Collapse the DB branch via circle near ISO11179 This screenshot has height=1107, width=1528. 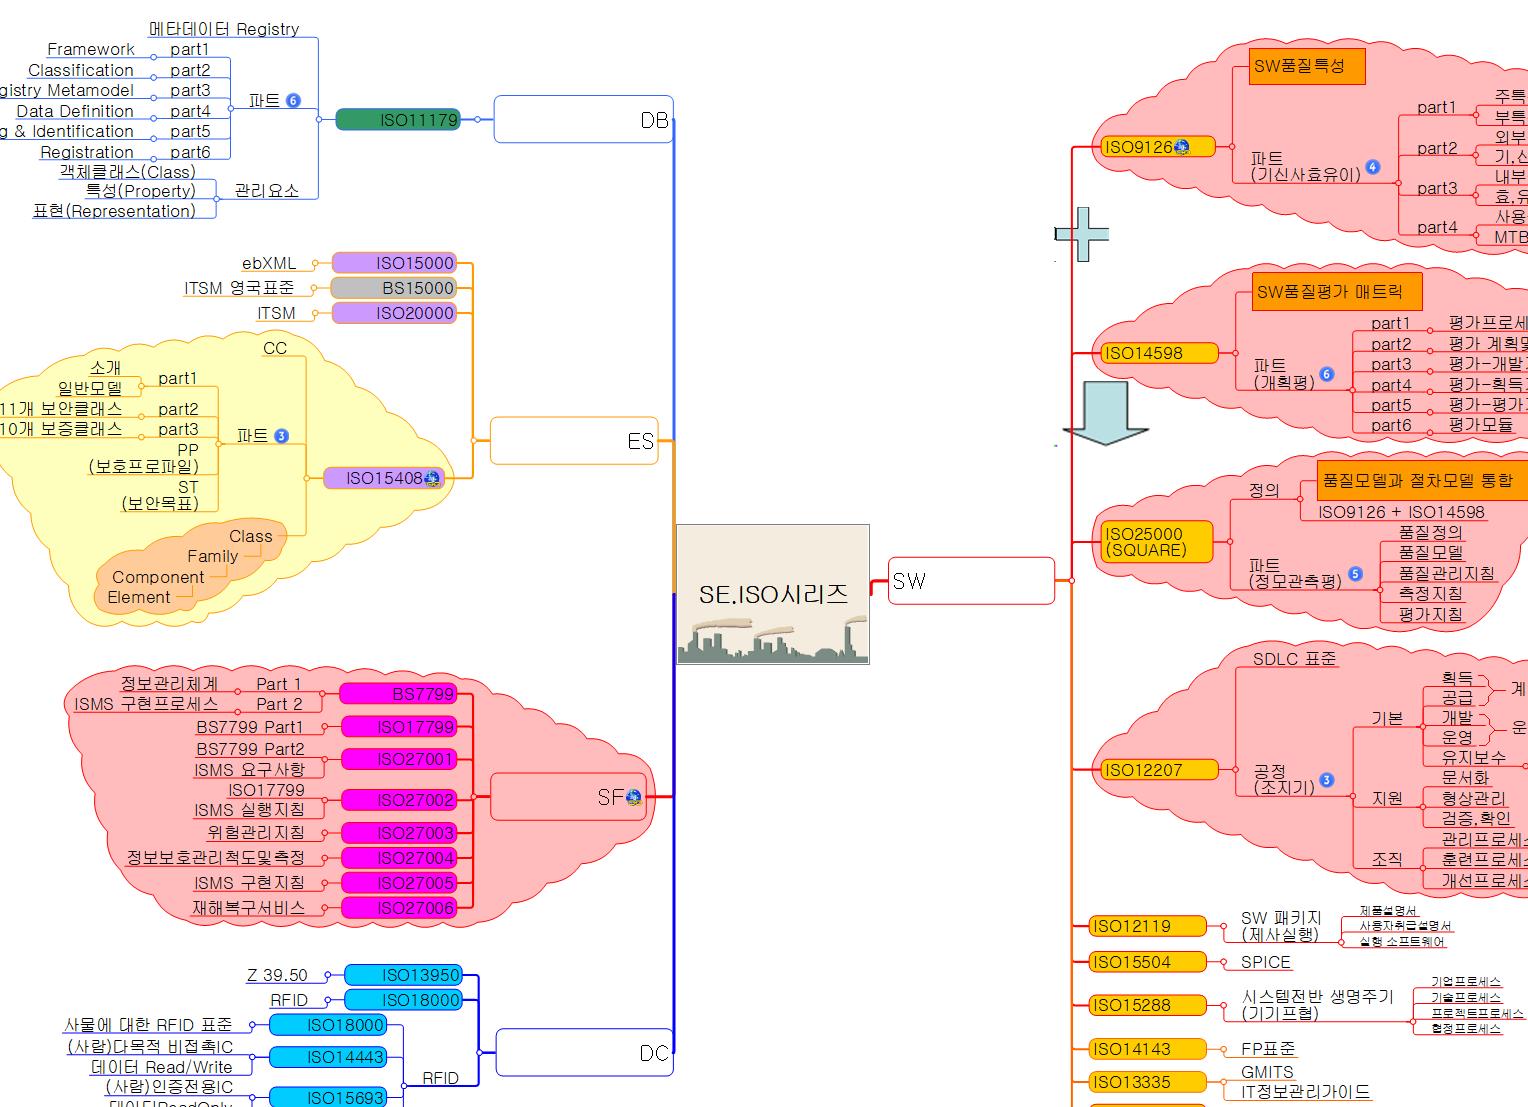(477, 119)
